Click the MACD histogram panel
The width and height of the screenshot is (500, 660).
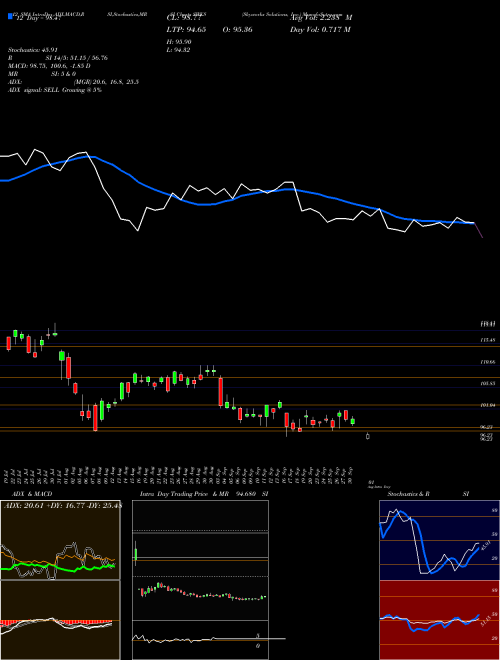tap(60, 620)
